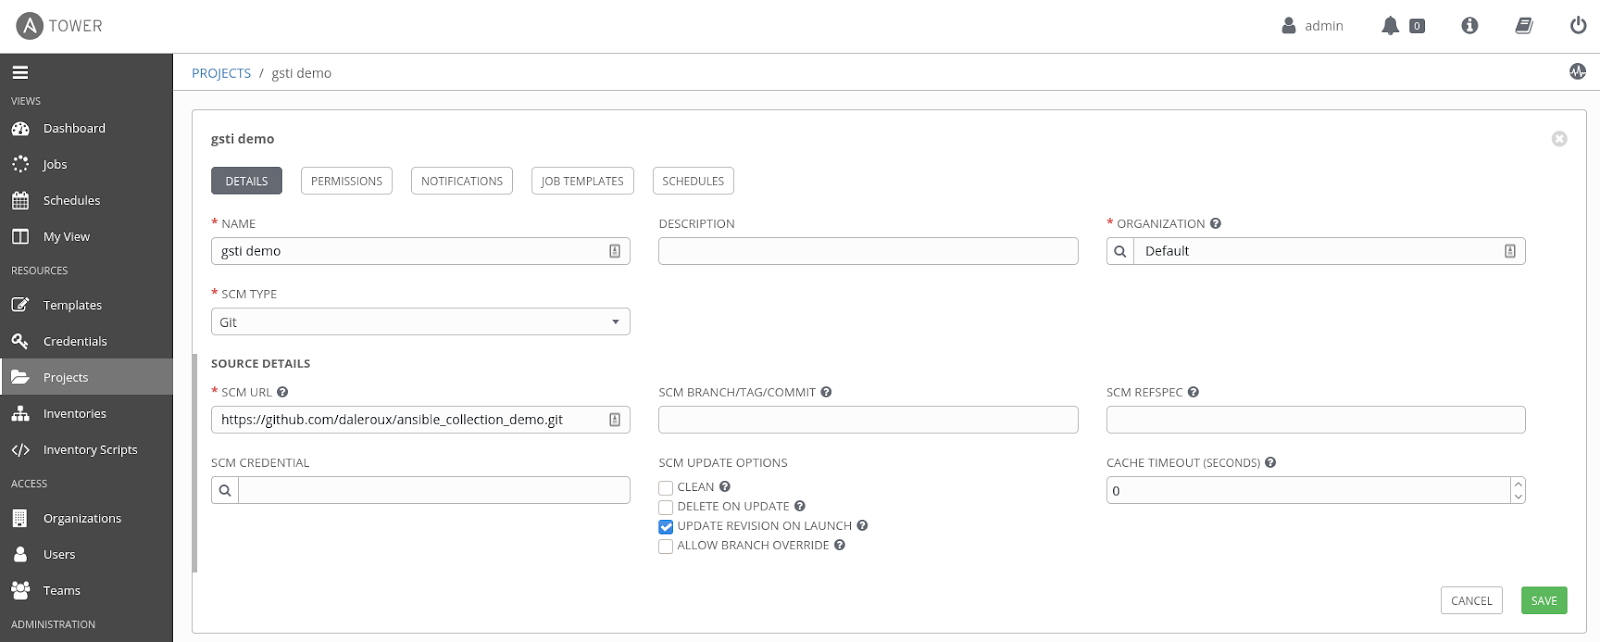Open Inventories in the sidebar
Image resolution: width=1600 pixels, height=642 pixels.
[x=74, y=414]
